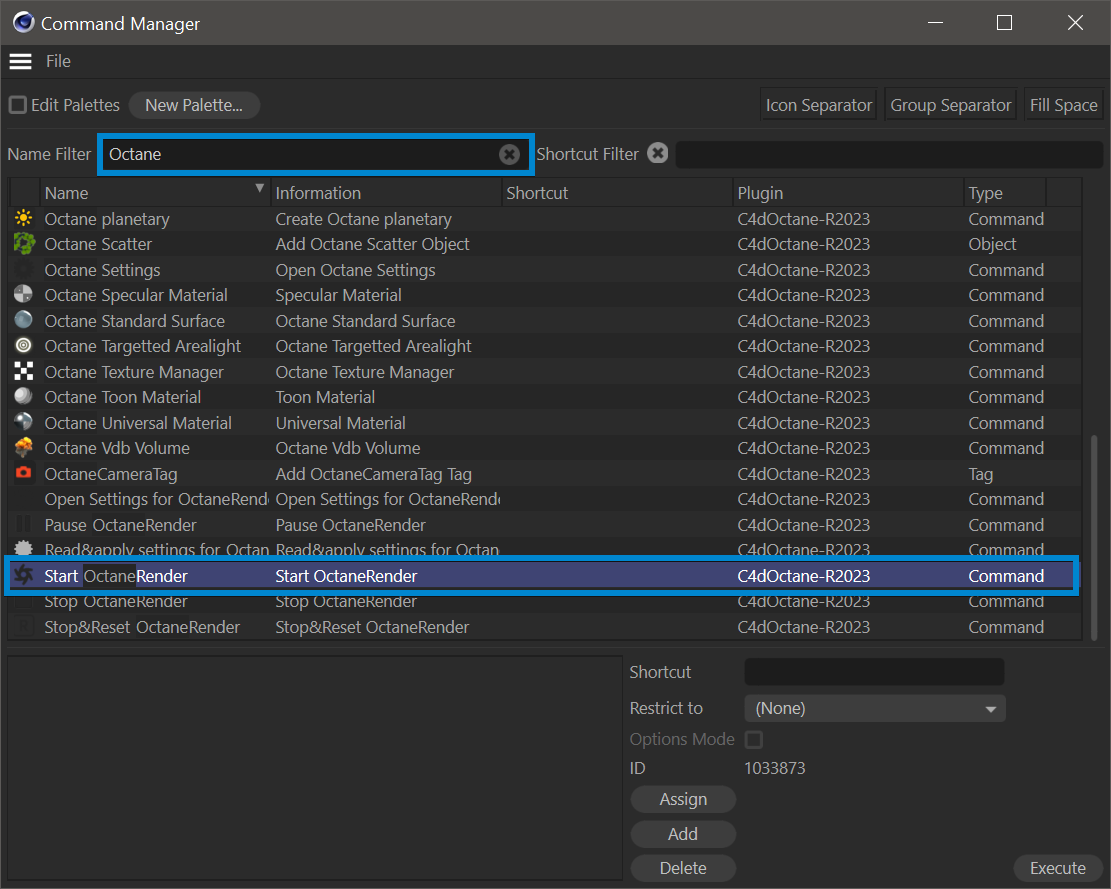Click the Shortcut input field
This screenshot has height=889, width=1111.
(x=874, y=673)
